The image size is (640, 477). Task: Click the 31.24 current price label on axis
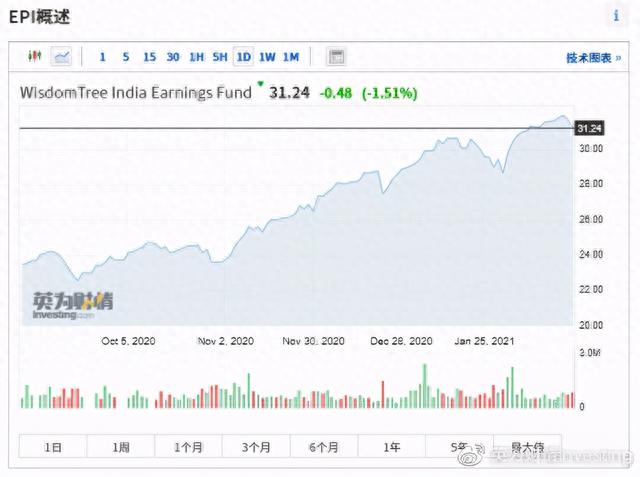[x=591, y=128]
